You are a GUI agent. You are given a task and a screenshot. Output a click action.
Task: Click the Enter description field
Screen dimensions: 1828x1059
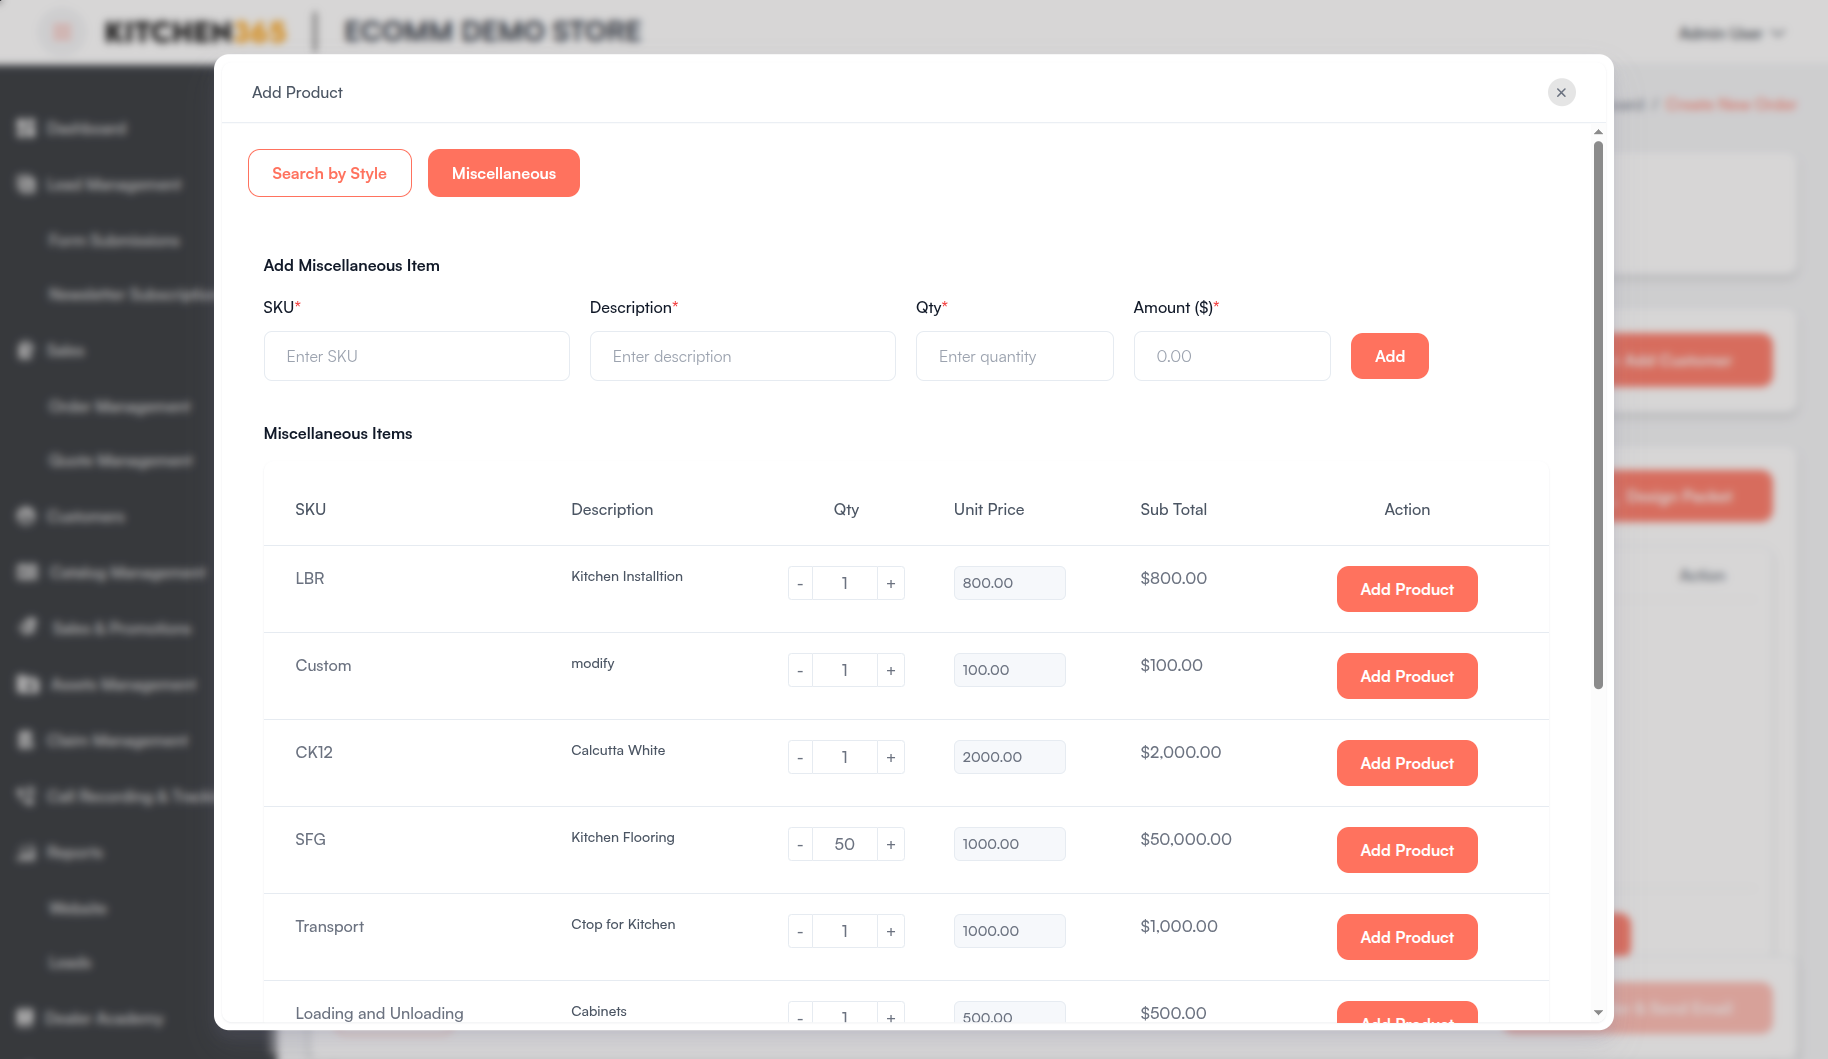click(743, 356)
